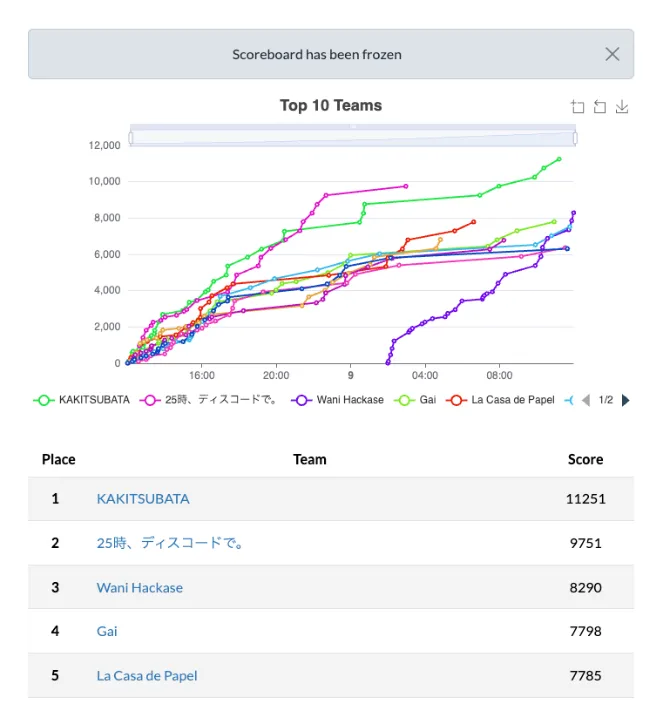Download chart as image

pos(622,107)
